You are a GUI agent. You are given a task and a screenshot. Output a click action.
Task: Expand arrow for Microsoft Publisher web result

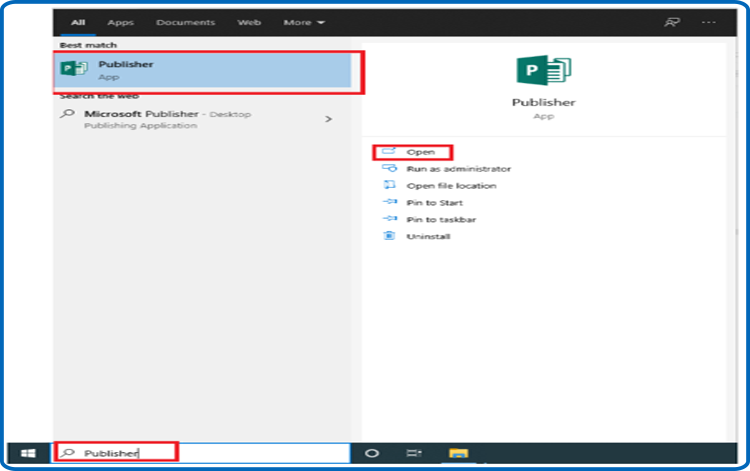(x=328, y=119)
